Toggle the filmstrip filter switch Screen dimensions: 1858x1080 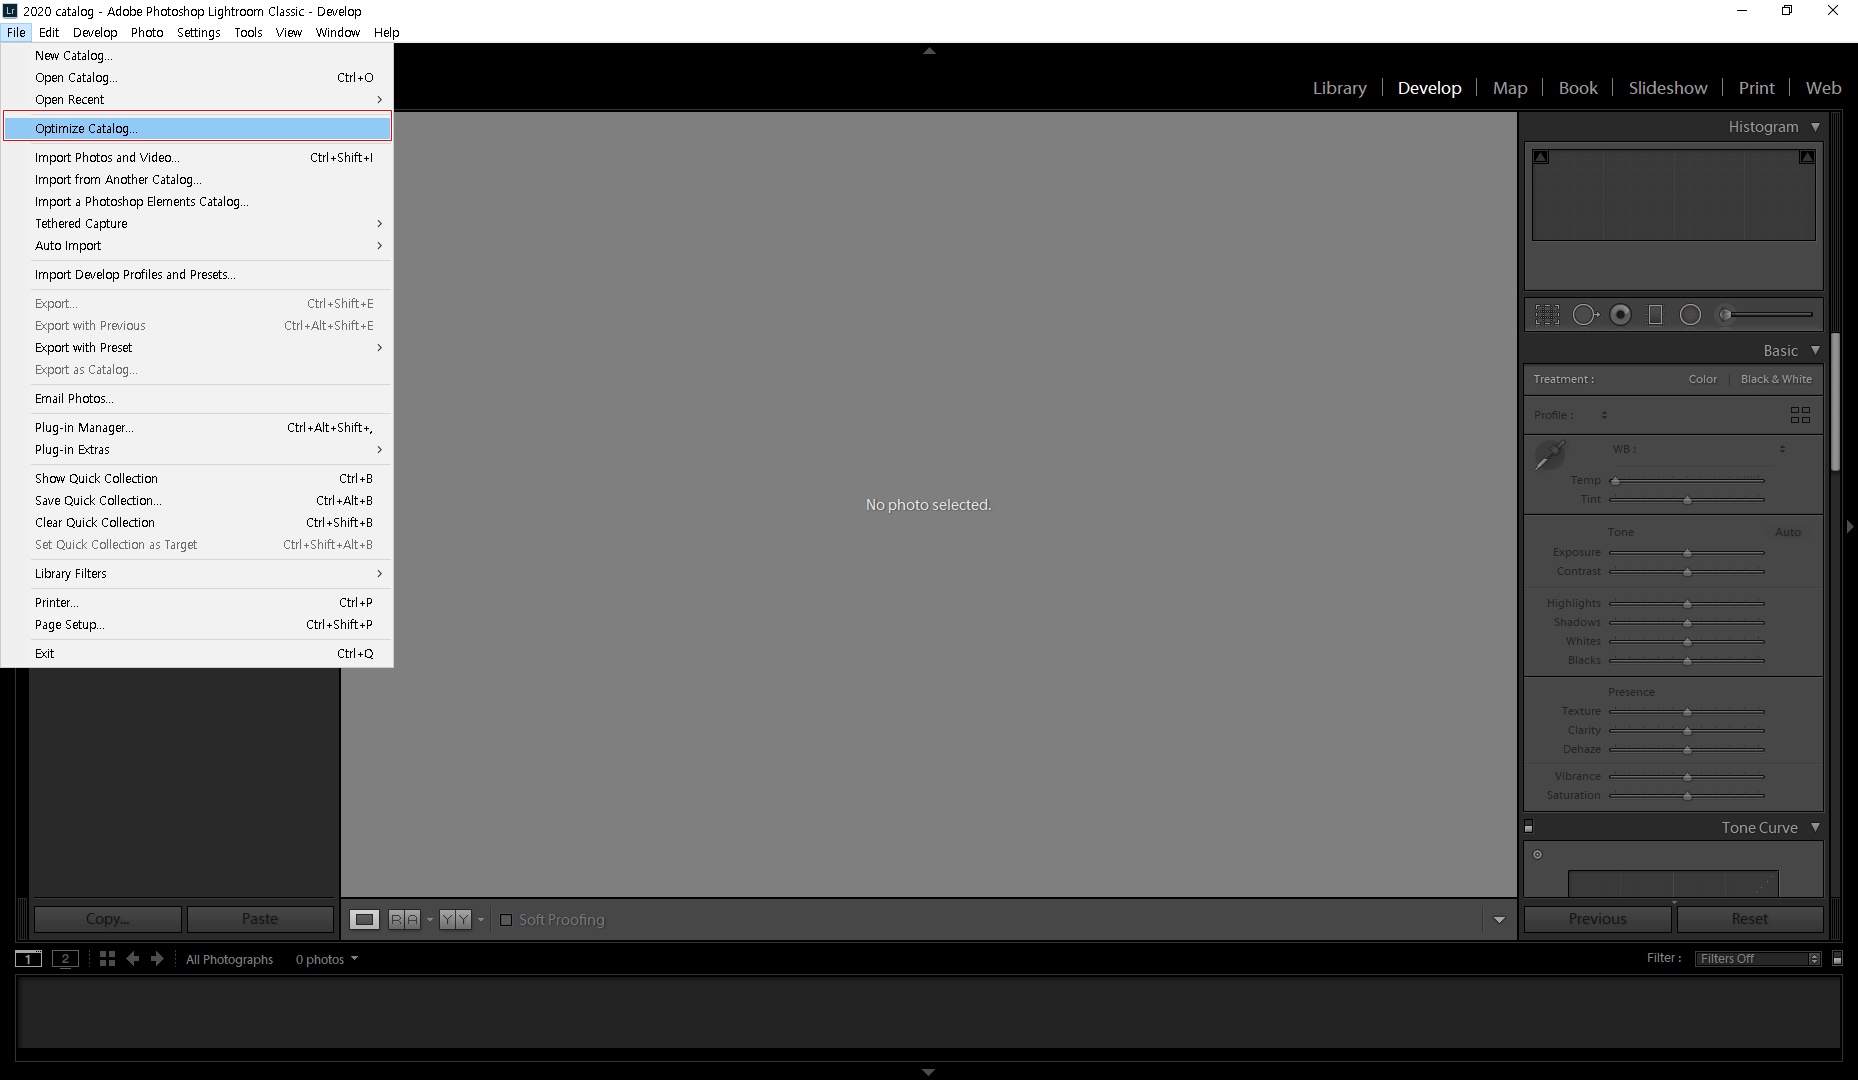(1837, 959)
